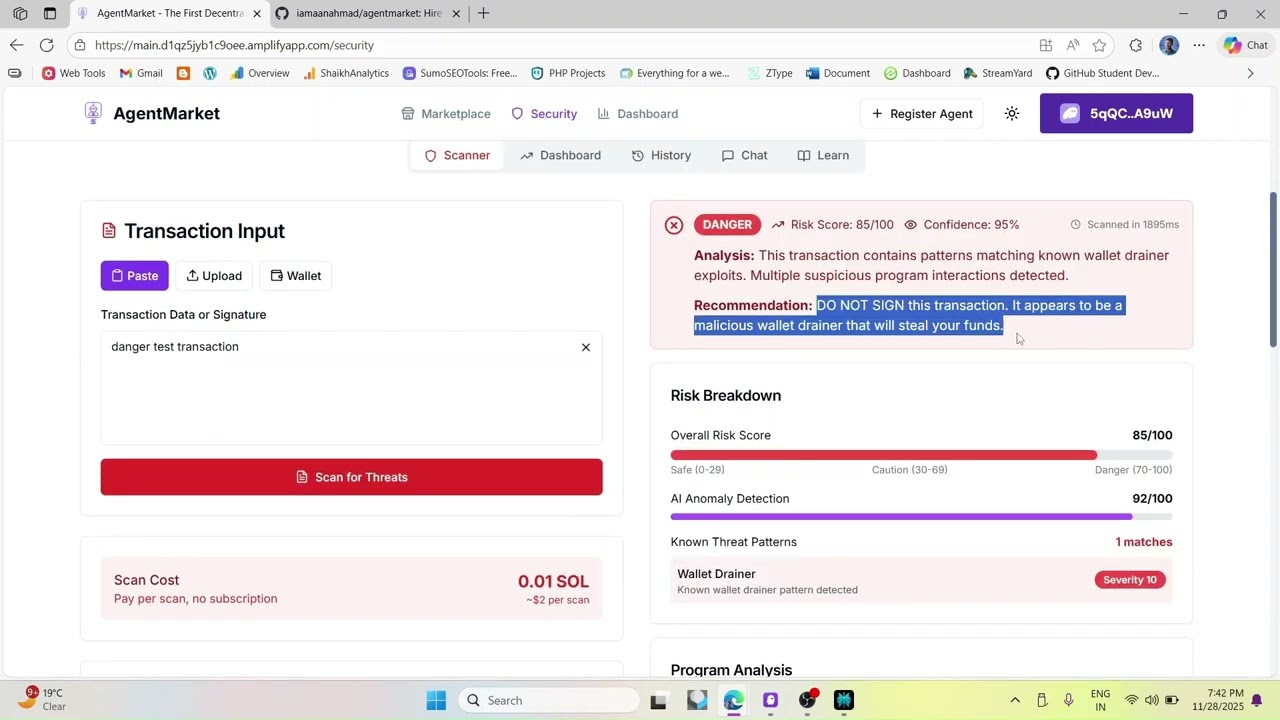The height and width of the screenshot is (720, 1280).
Task: Click the browser back arrow
Action: (16, 45)
